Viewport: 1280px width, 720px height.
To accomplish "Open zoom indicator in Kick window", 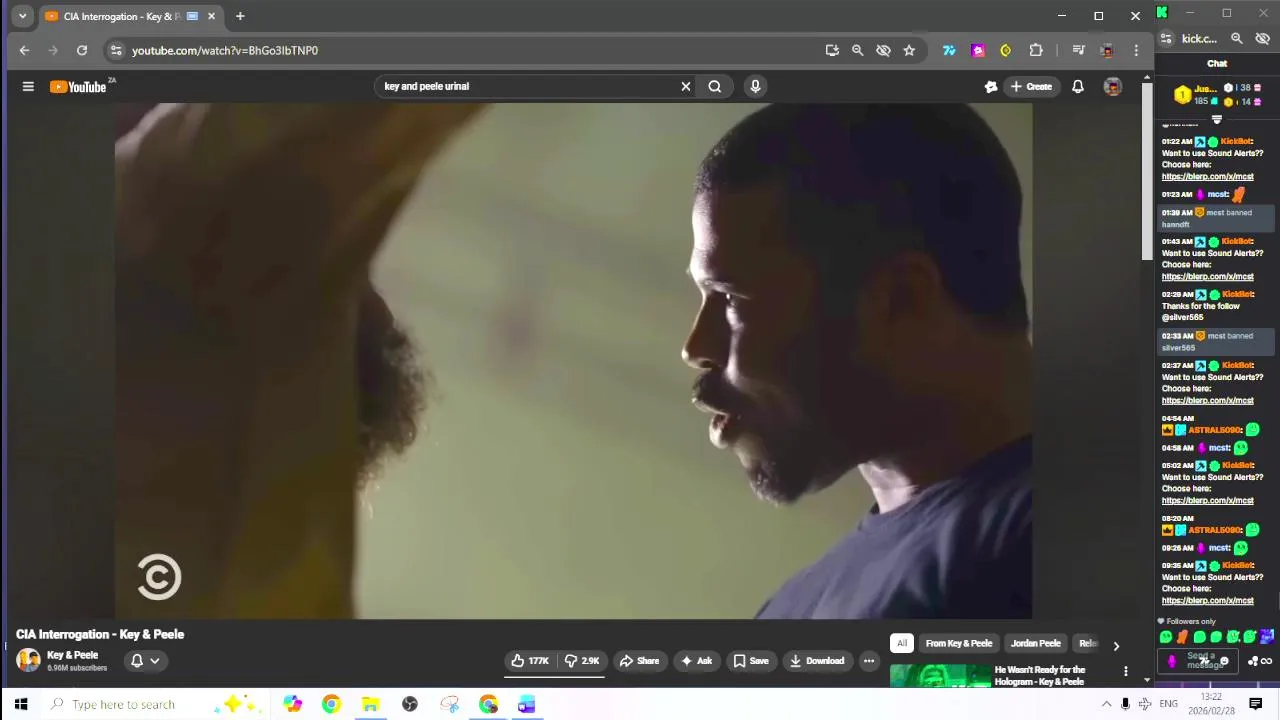I will click(x=1237, y=39).
